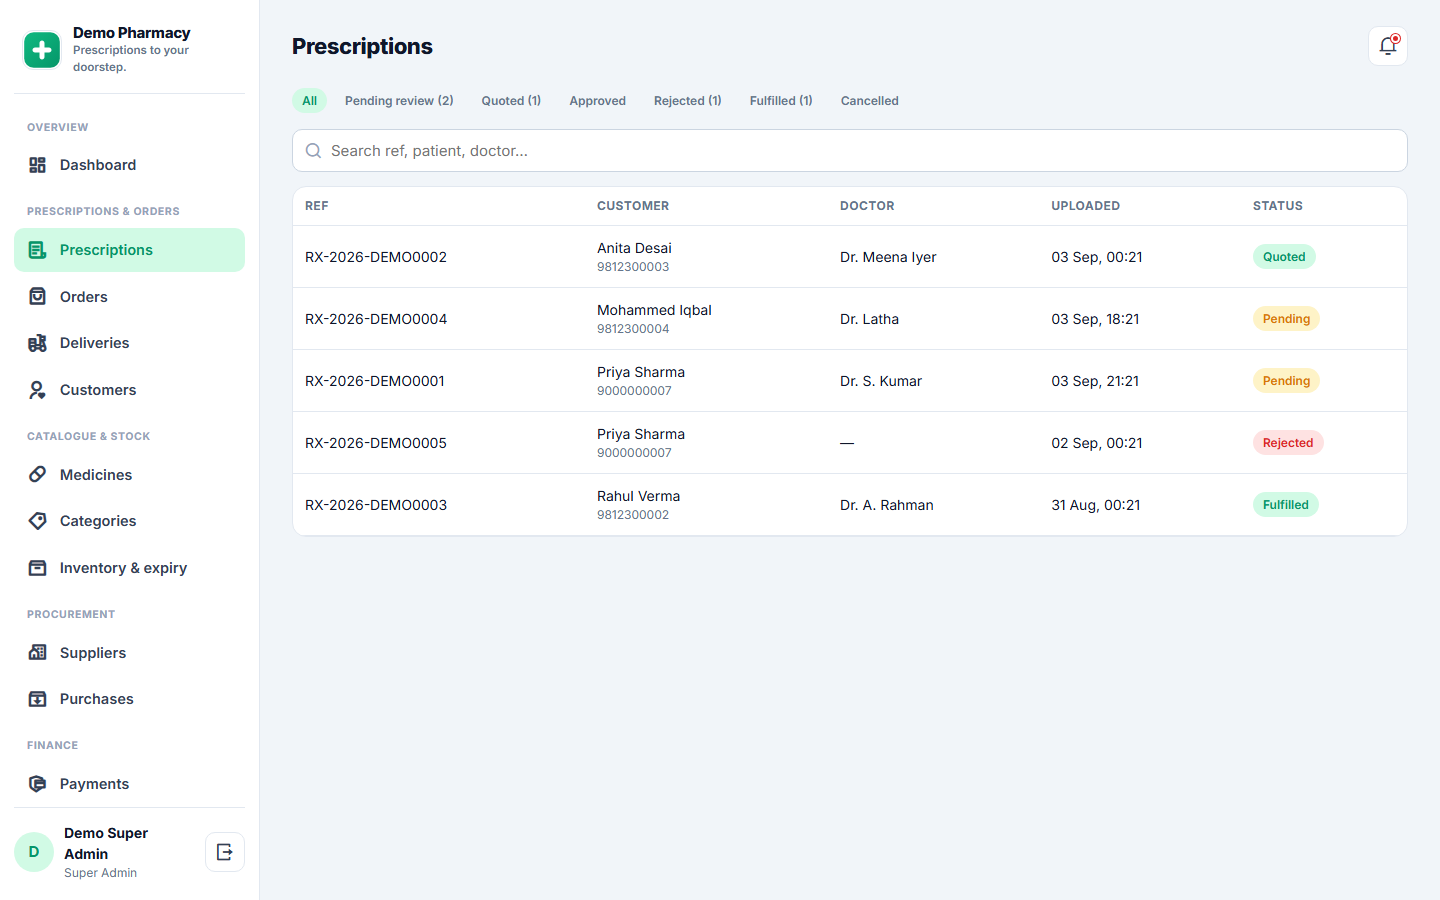Switch to the Cancelled tab
Image resolution: width=1440 pixels, height=900 pixels.
870,101
